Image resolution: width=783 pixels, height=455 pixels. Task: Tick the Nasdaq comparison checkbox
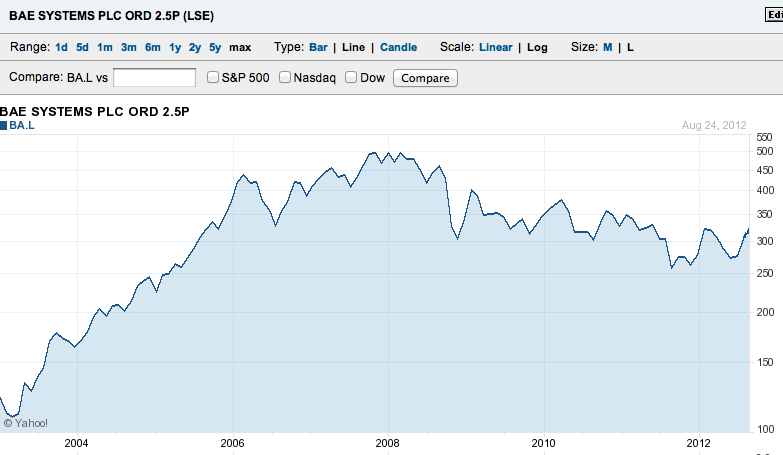285,77
